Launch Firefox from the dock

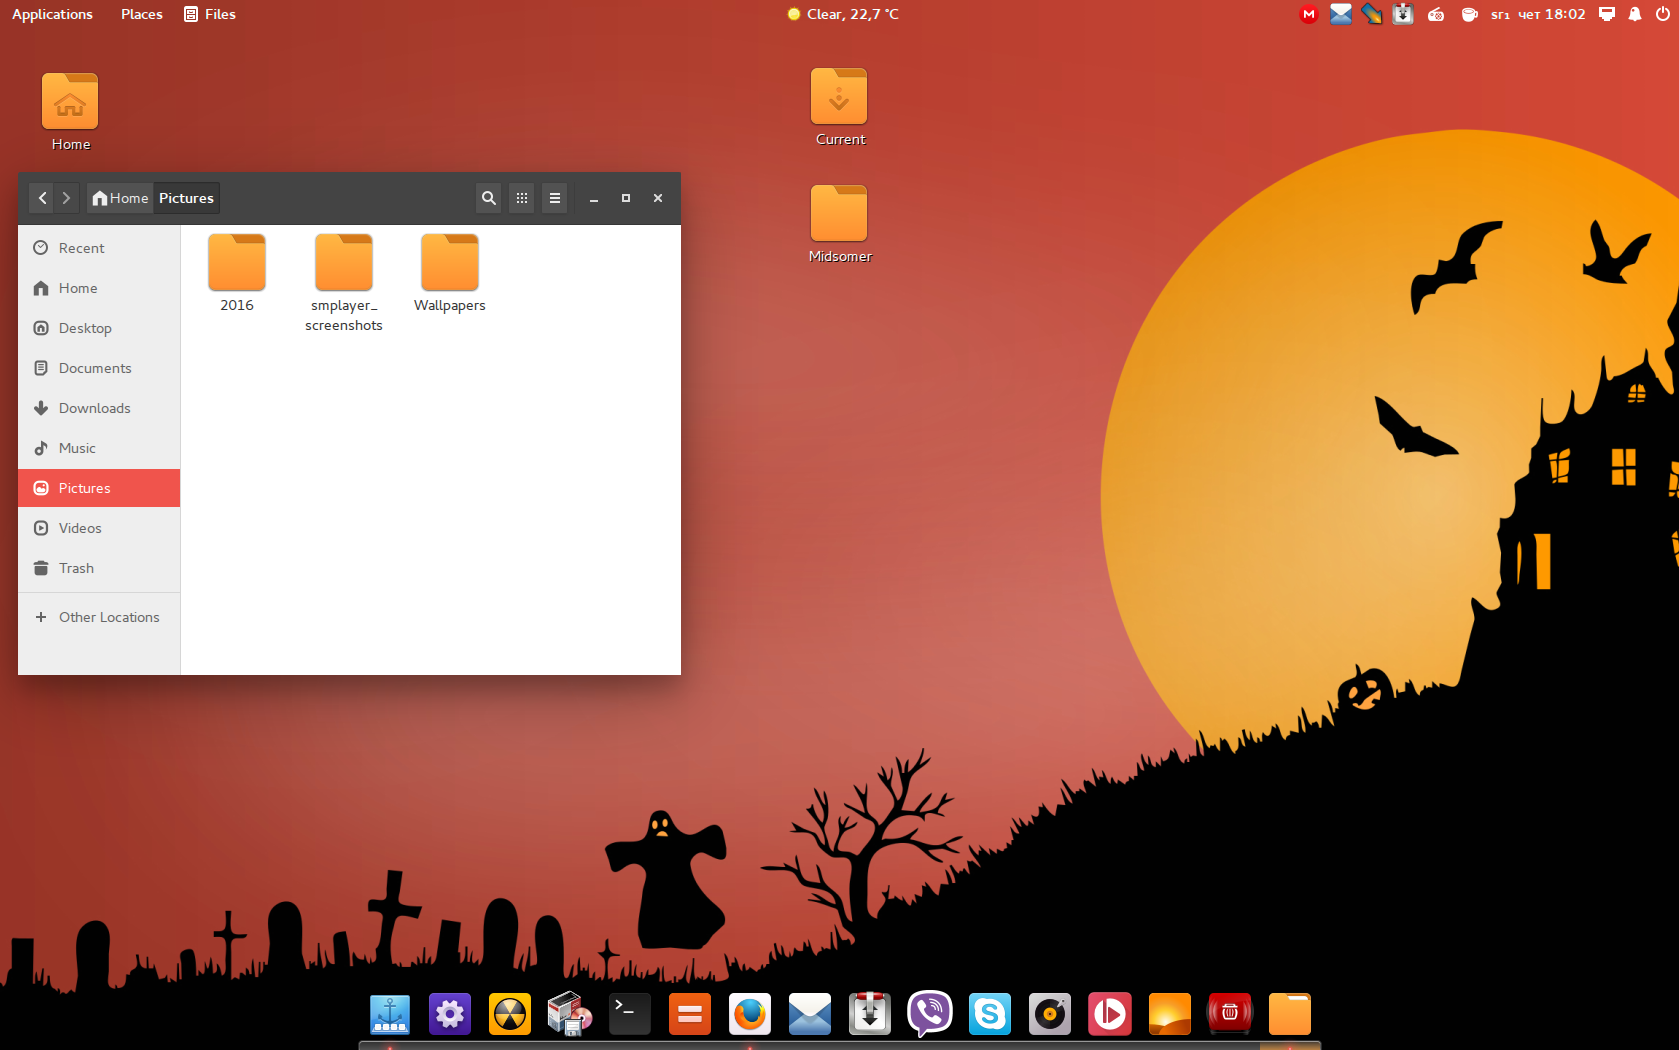click(x=750, y=1014)
